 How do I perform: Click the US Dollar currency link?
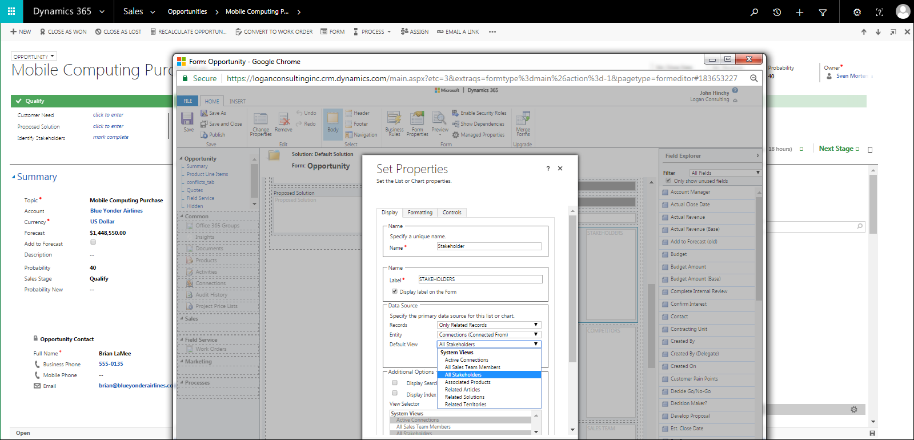(103, 221)
